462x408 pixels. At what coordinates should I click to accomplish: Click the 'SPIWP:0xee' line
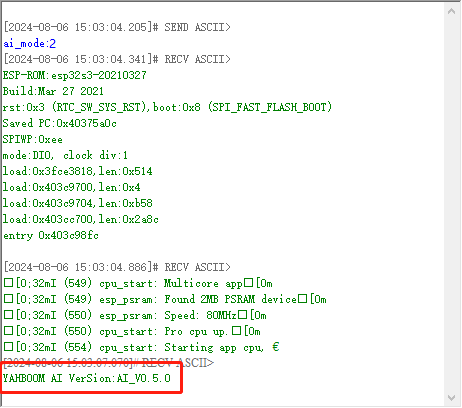click(x=33, y=139)
